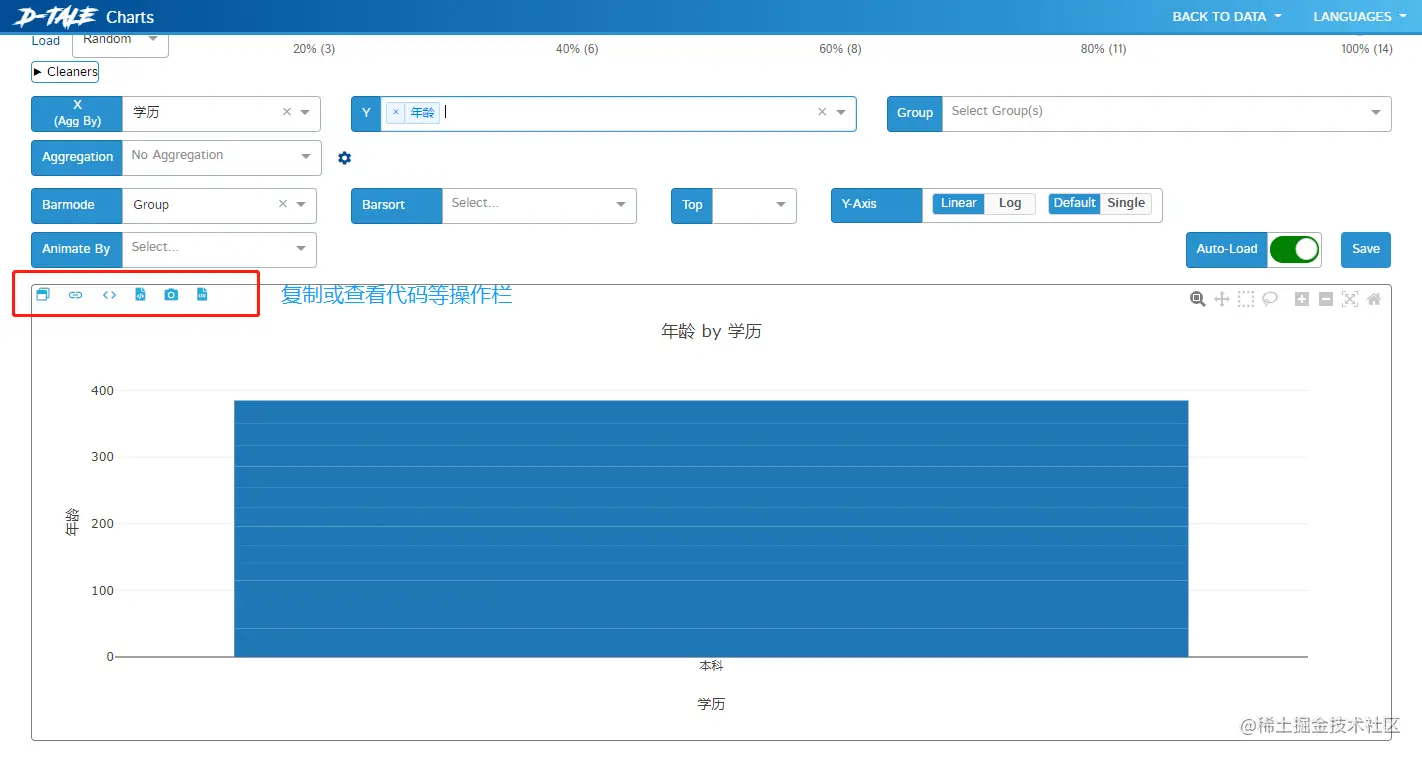1422x757 pixels.
Task: Select the Lasso Select tool
Action: tap(1270, 299)
